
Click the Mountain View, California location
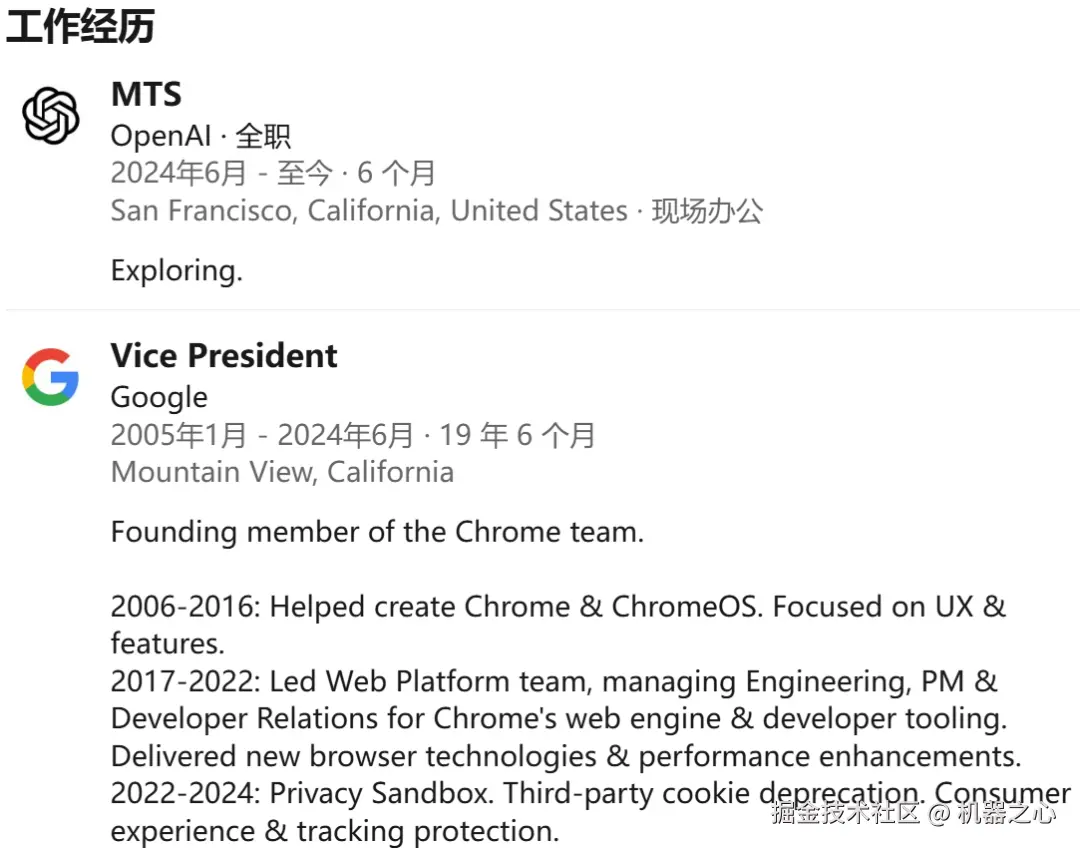pyautogui.click(x=282, y=472)
